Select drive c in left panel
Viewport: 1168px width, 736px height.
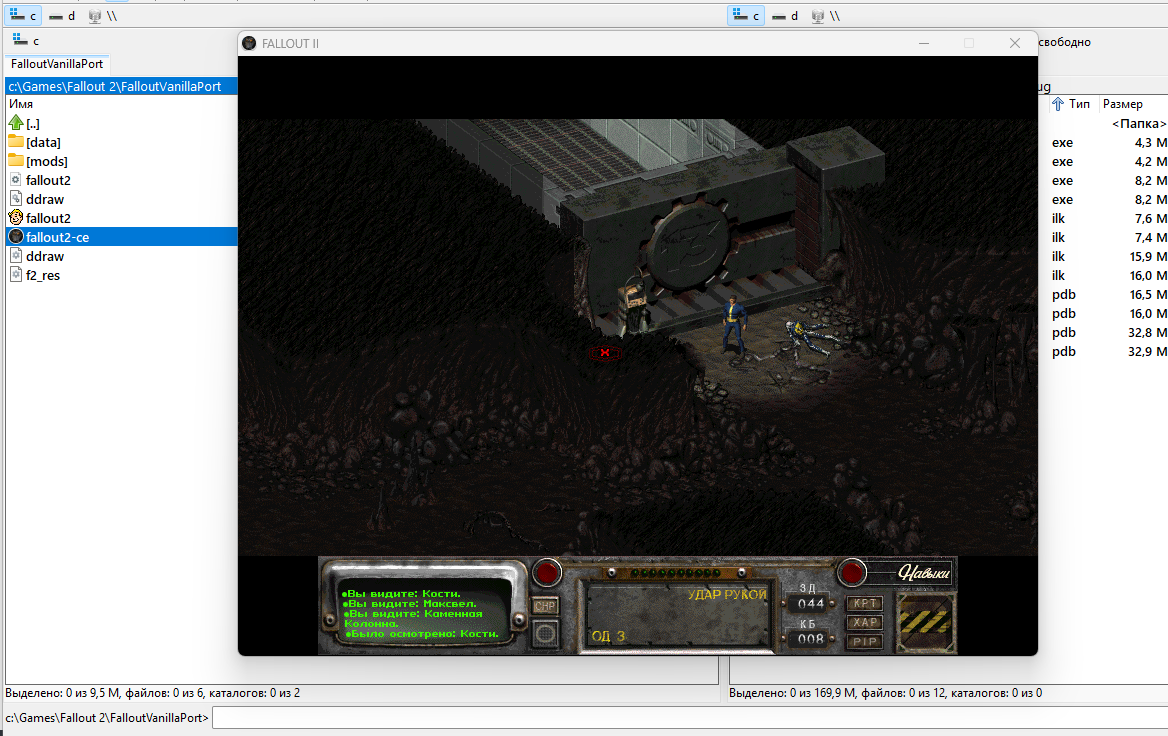[x=23, y=16]
